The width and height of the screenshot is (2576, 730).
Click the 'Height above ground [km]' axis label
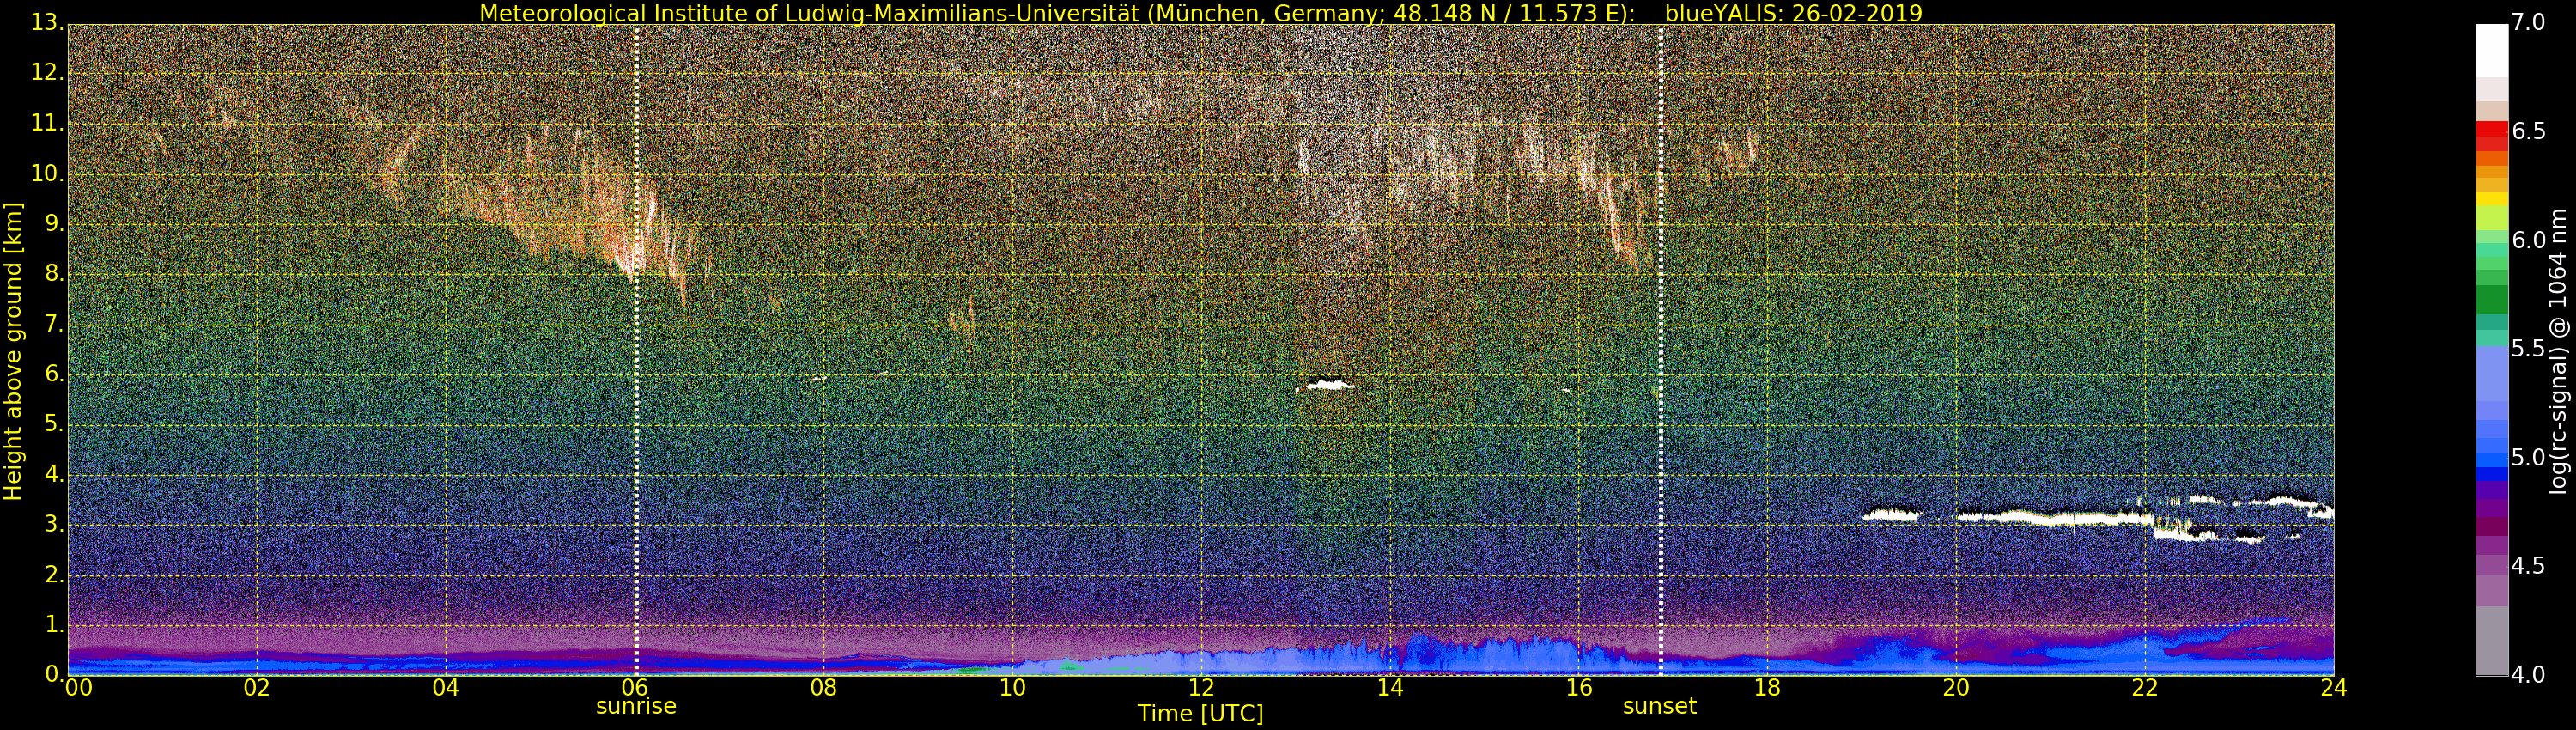coord(13,351)
